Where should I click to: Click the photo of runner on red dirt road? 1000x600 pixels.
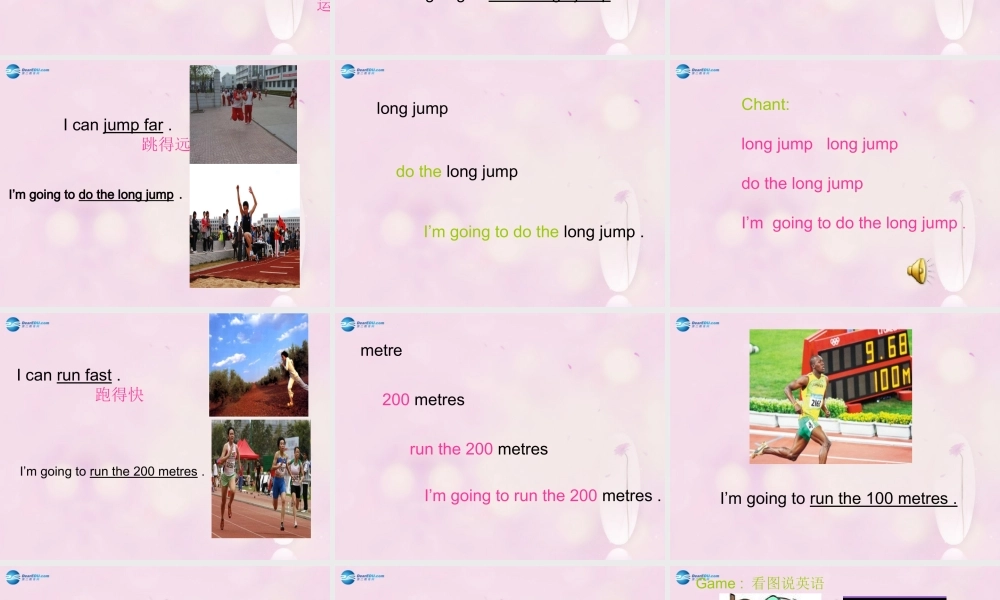[x=258, y=365]
